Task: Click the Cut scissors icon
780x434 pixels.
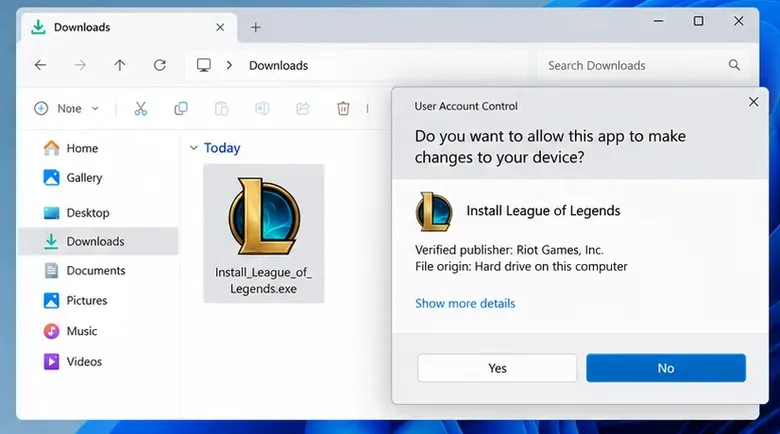Action: pos(141,108)
